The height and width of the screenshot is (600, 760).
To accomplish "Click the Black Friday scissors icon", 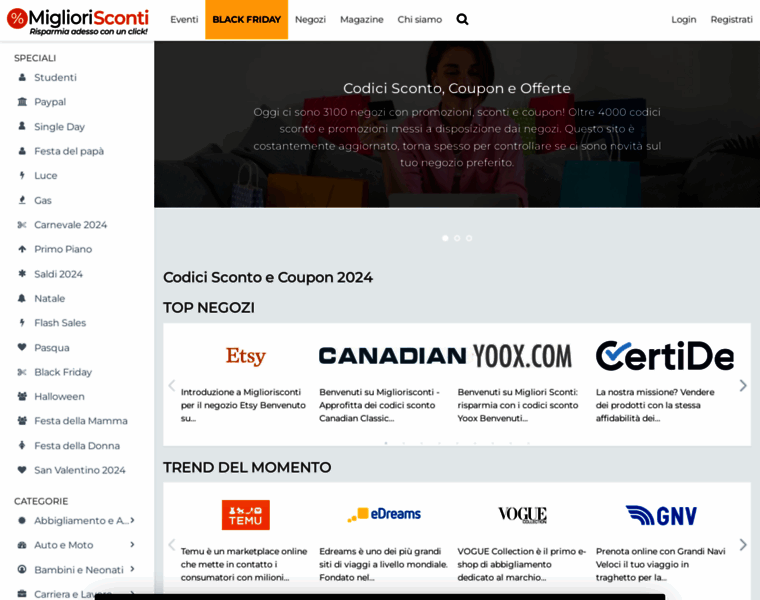I will [x=22, y=372].
